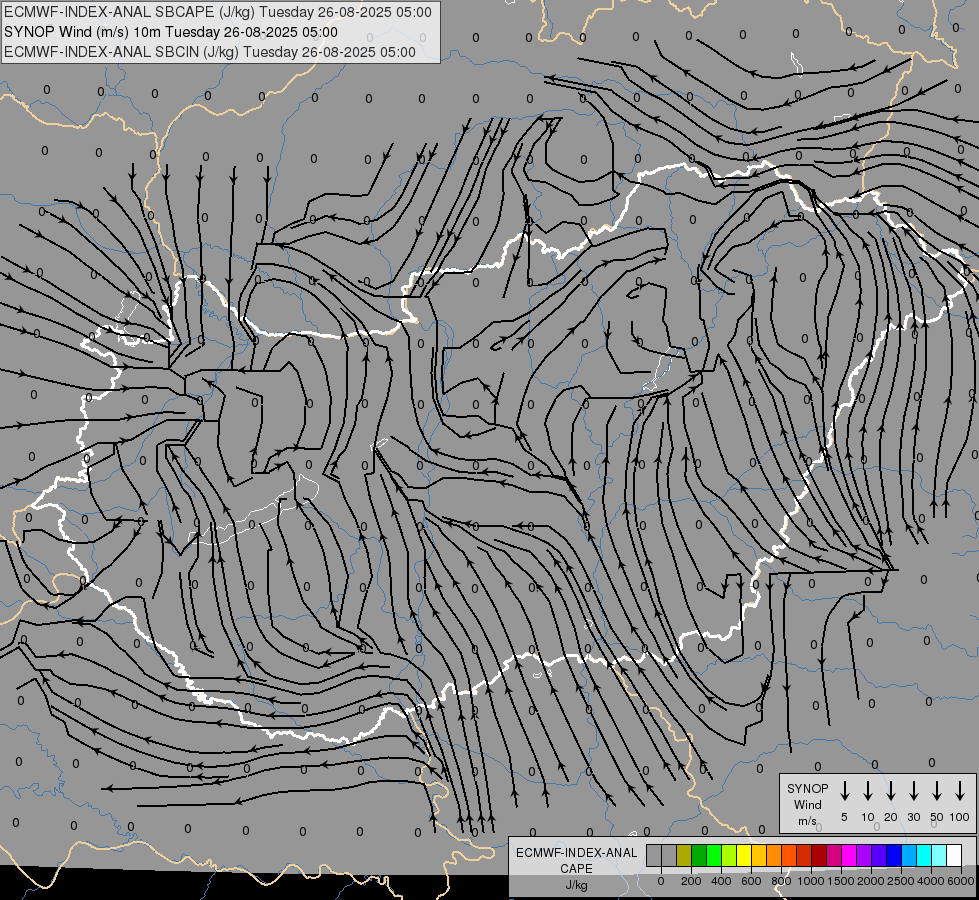Click the 1500 tick label on CAPE scale
This screenshot has width=979, height=900.
pyautogui.click(x=841, y=881)
